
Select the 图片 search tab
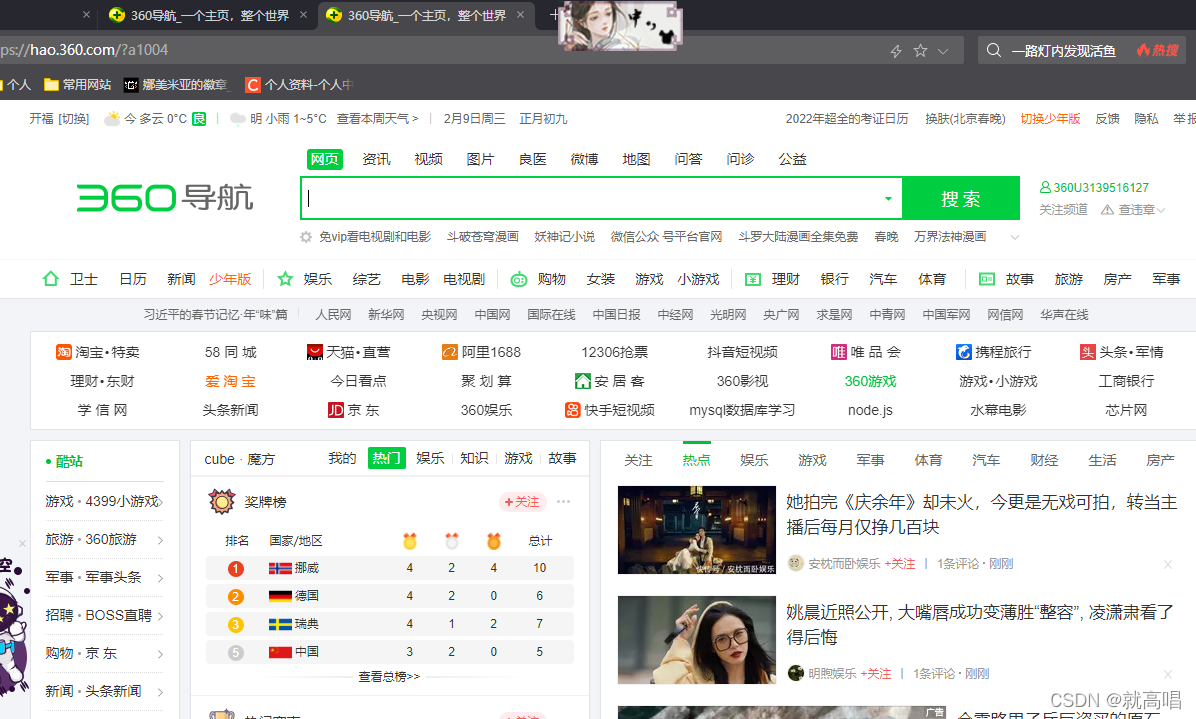click(480, 159)
